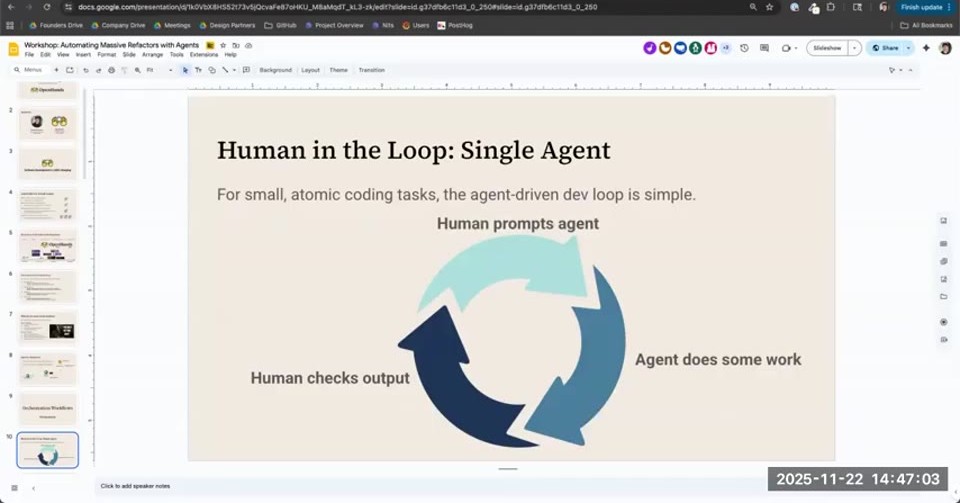Show all comments icon
This screenshot has height=503, width=960.
(x=764, y=48)
